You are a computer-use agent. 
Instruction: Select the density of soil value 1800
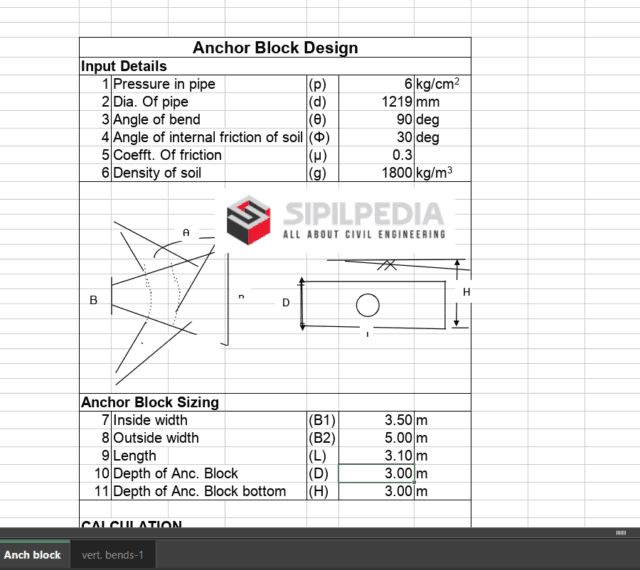[376, 173]
